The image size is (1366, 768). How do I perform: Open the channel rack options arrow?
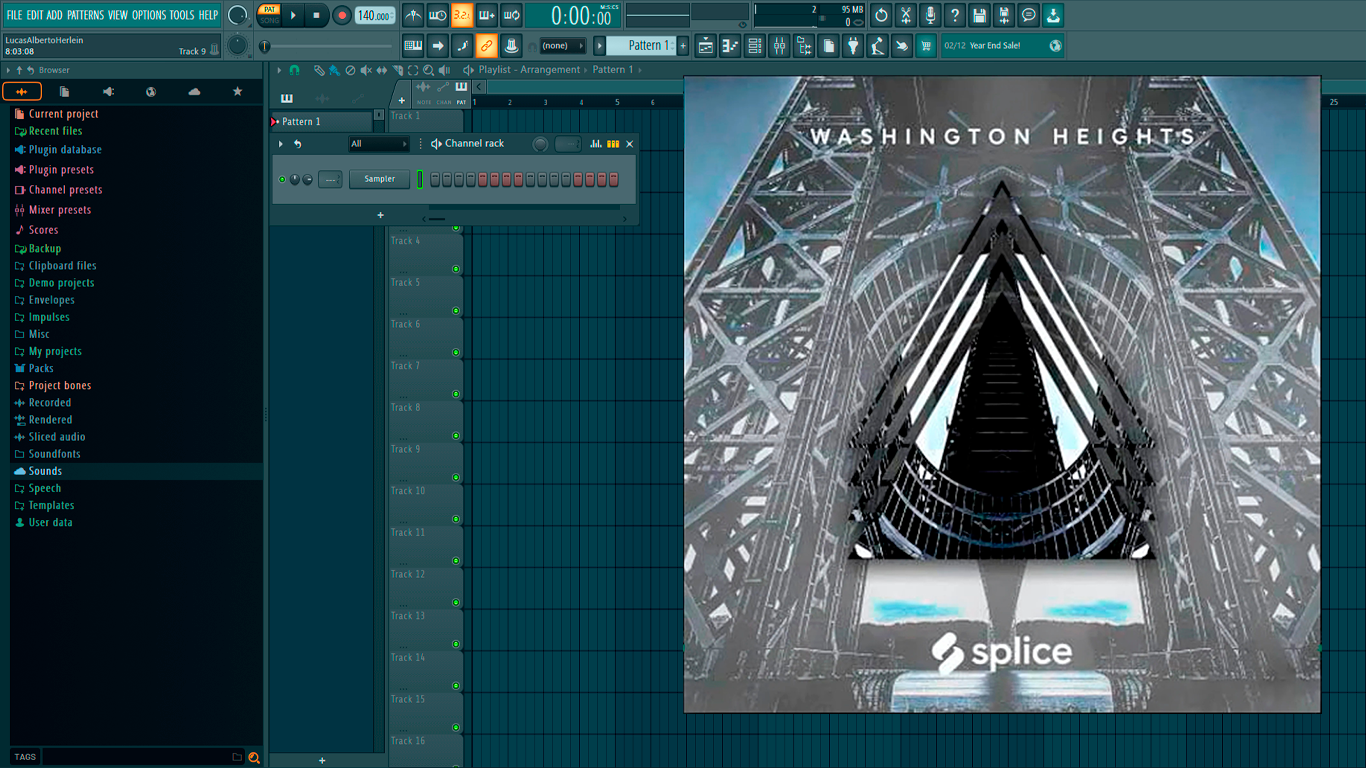pyautogui.click(x=281, y=144)
